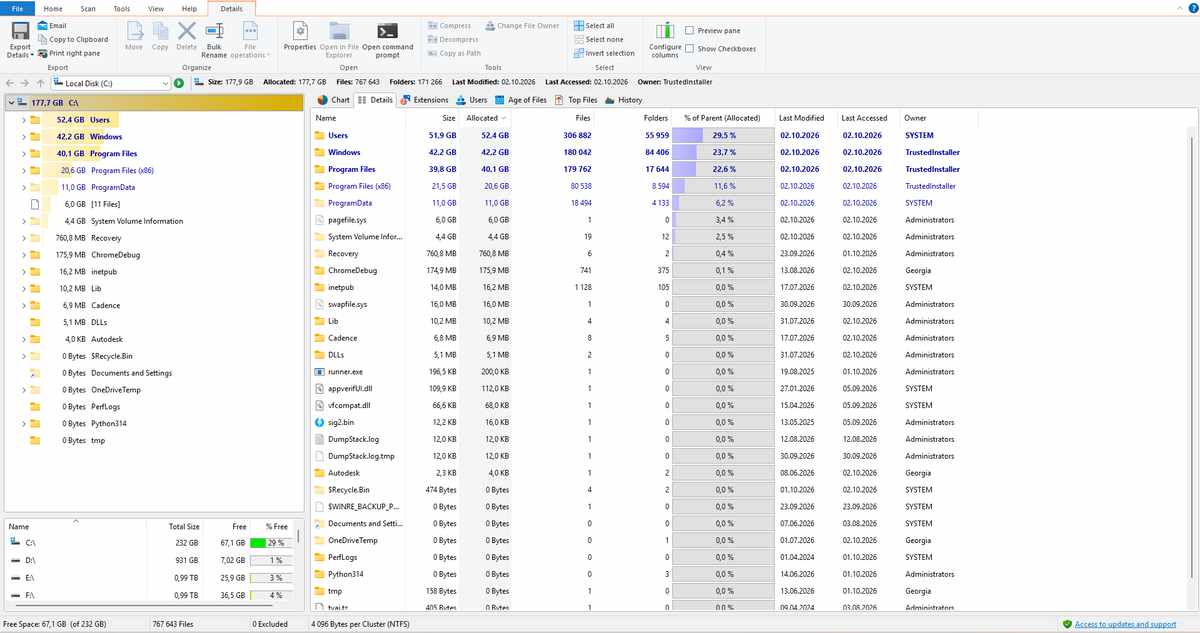Switch to the Extensions tab

point(424,100)
